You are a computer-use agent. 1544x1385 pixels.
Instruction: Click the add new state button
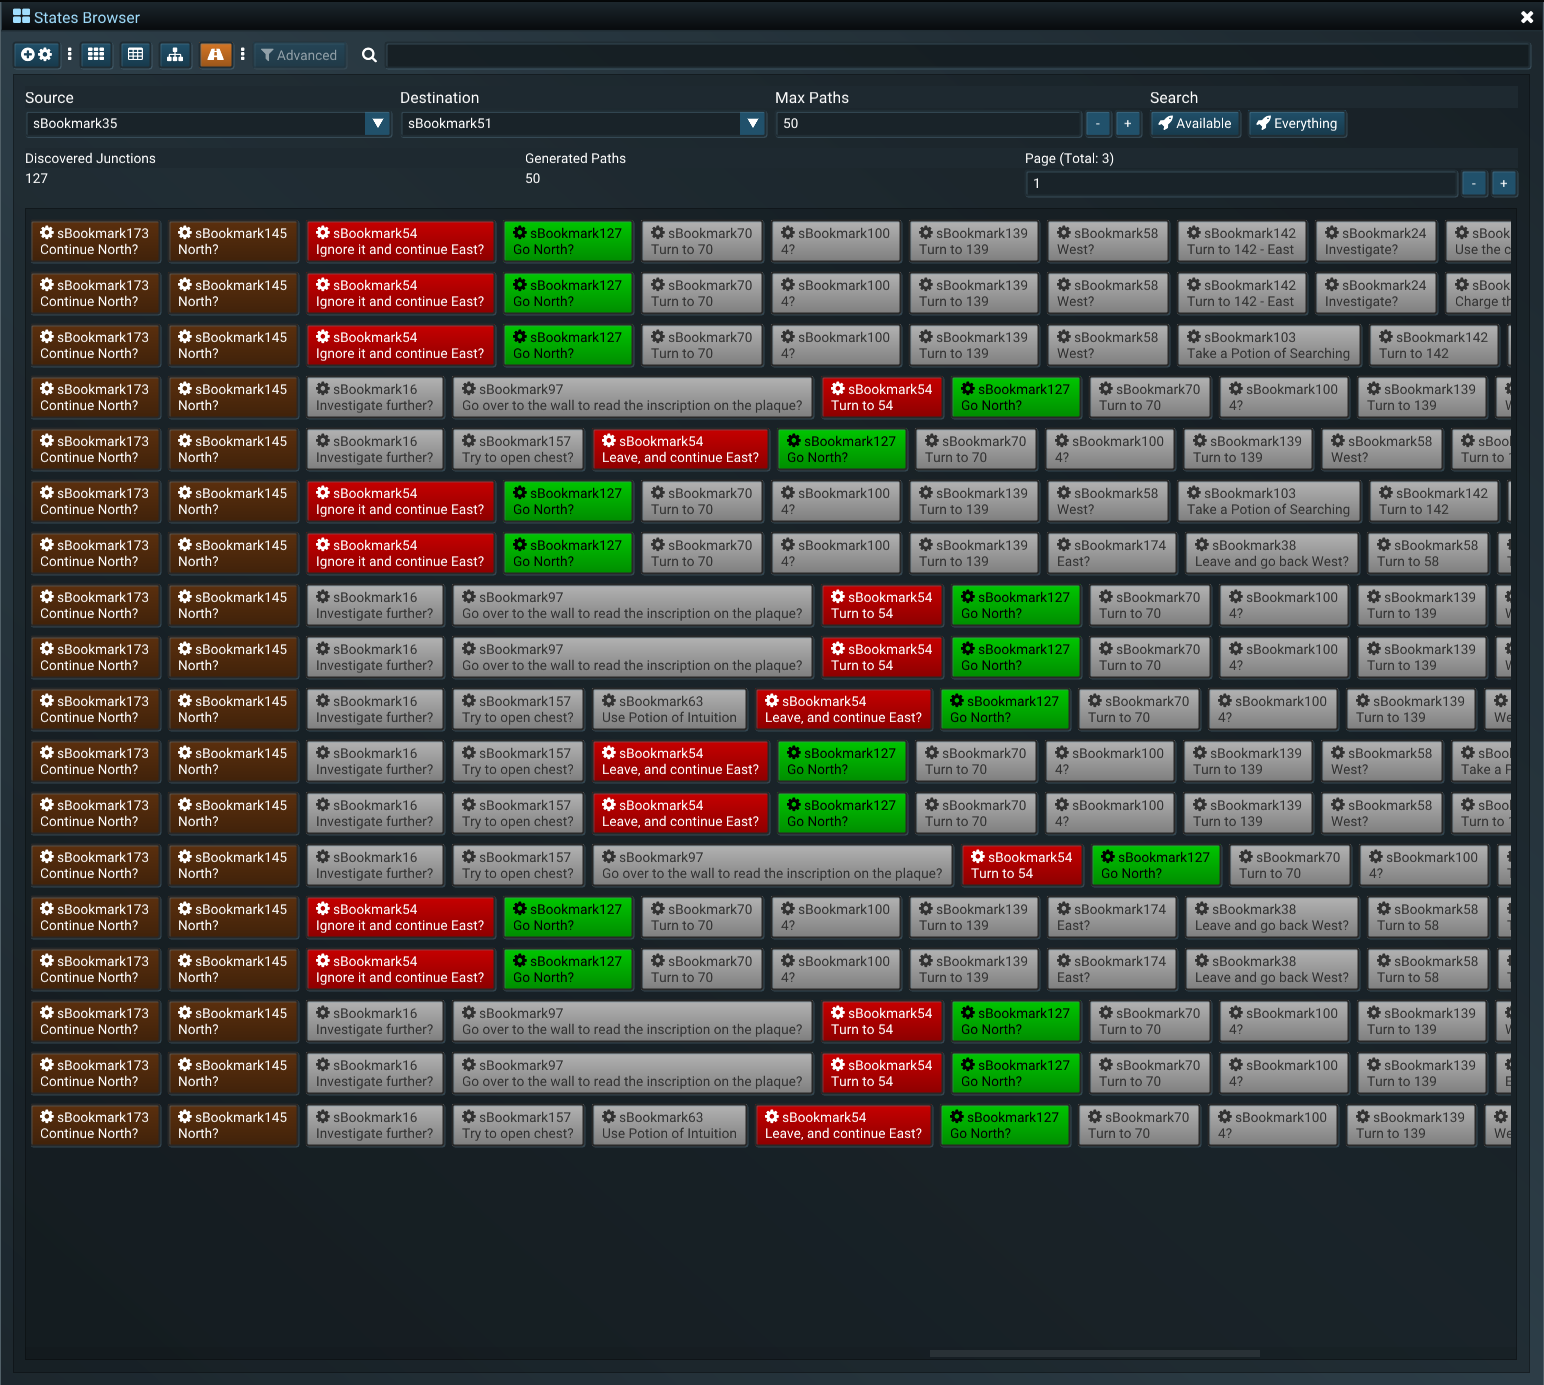(36, 55)
